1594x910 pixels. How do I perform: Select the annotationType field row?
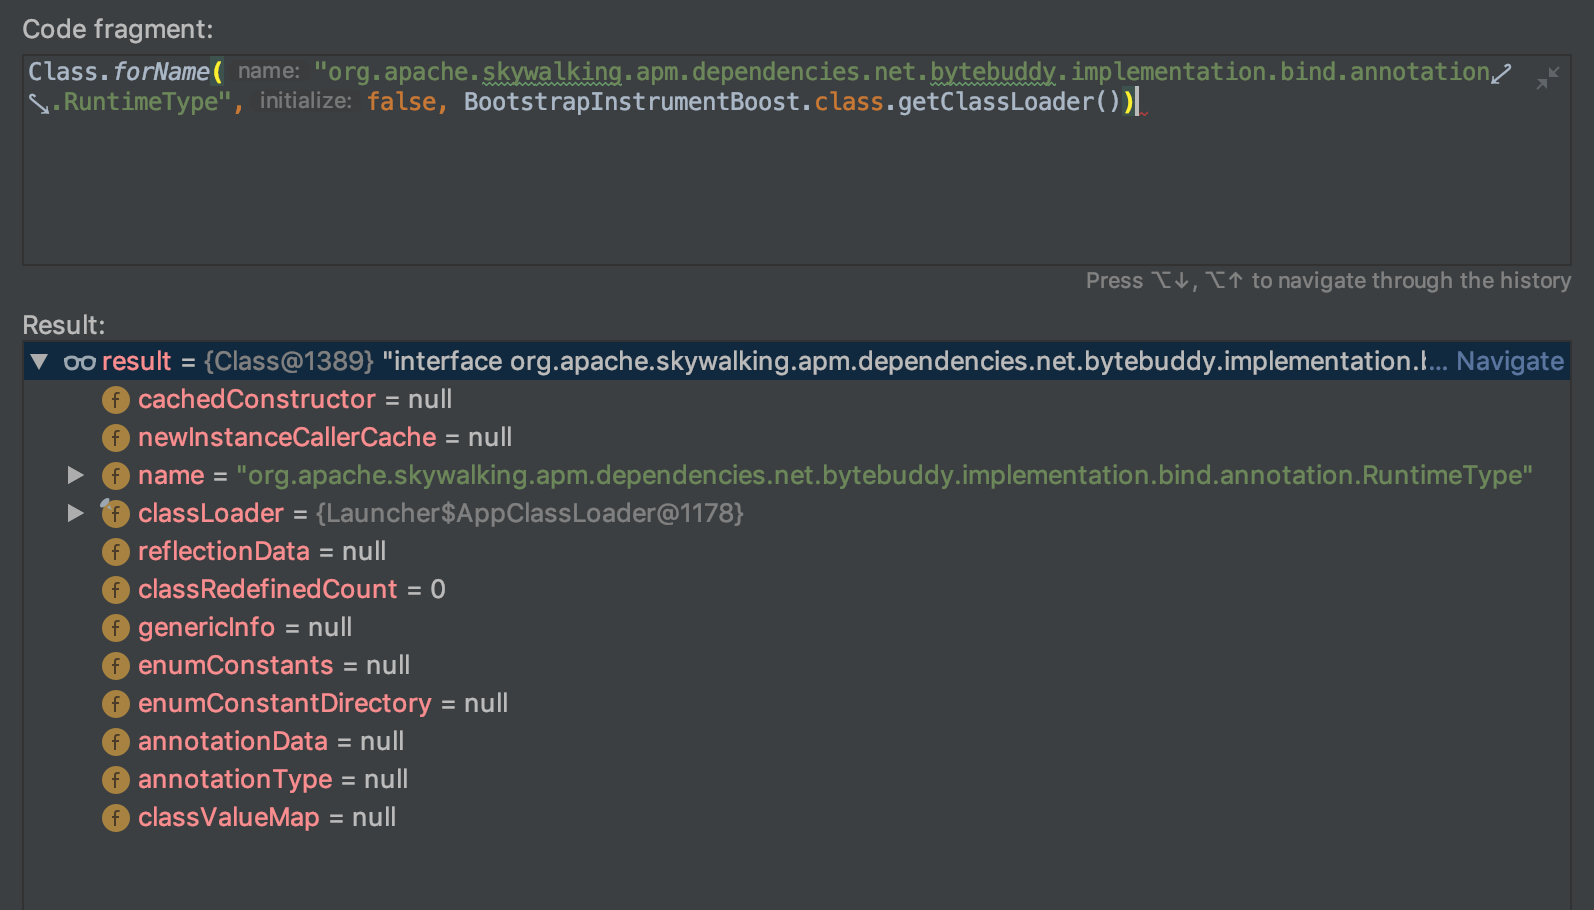236,779
